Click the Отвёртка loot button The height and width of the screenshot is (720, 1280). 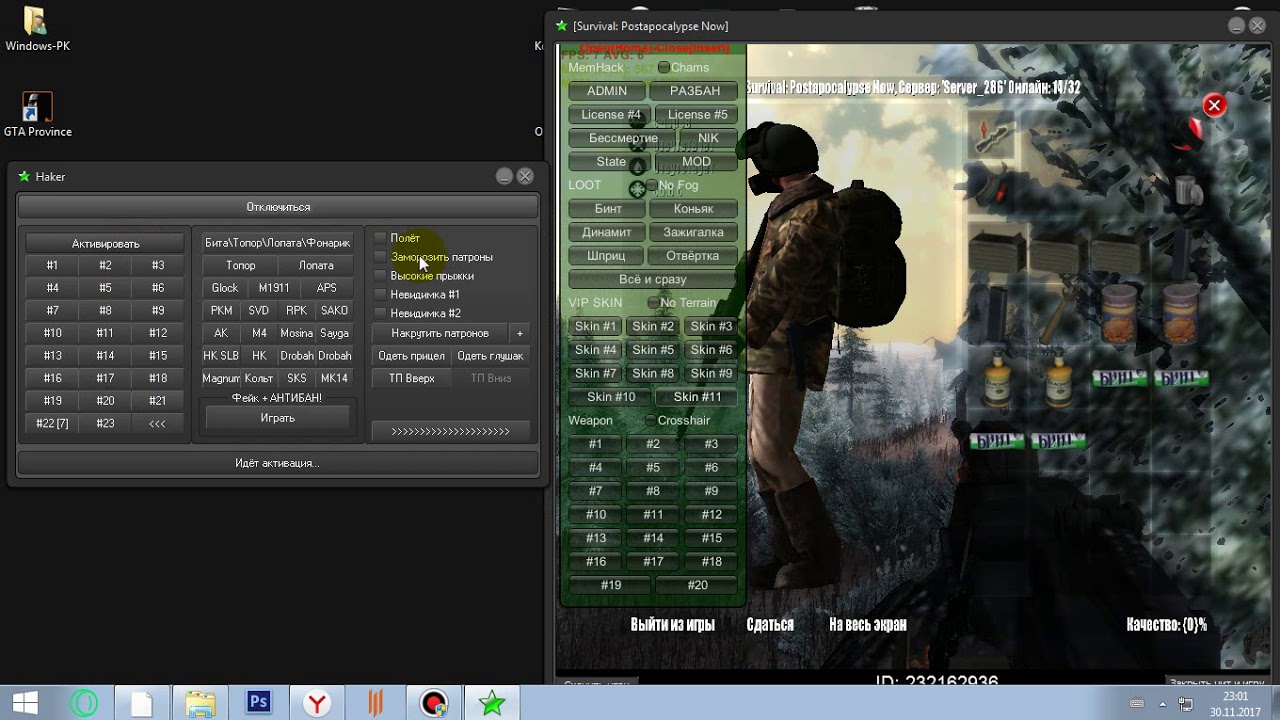click(692, 256)
